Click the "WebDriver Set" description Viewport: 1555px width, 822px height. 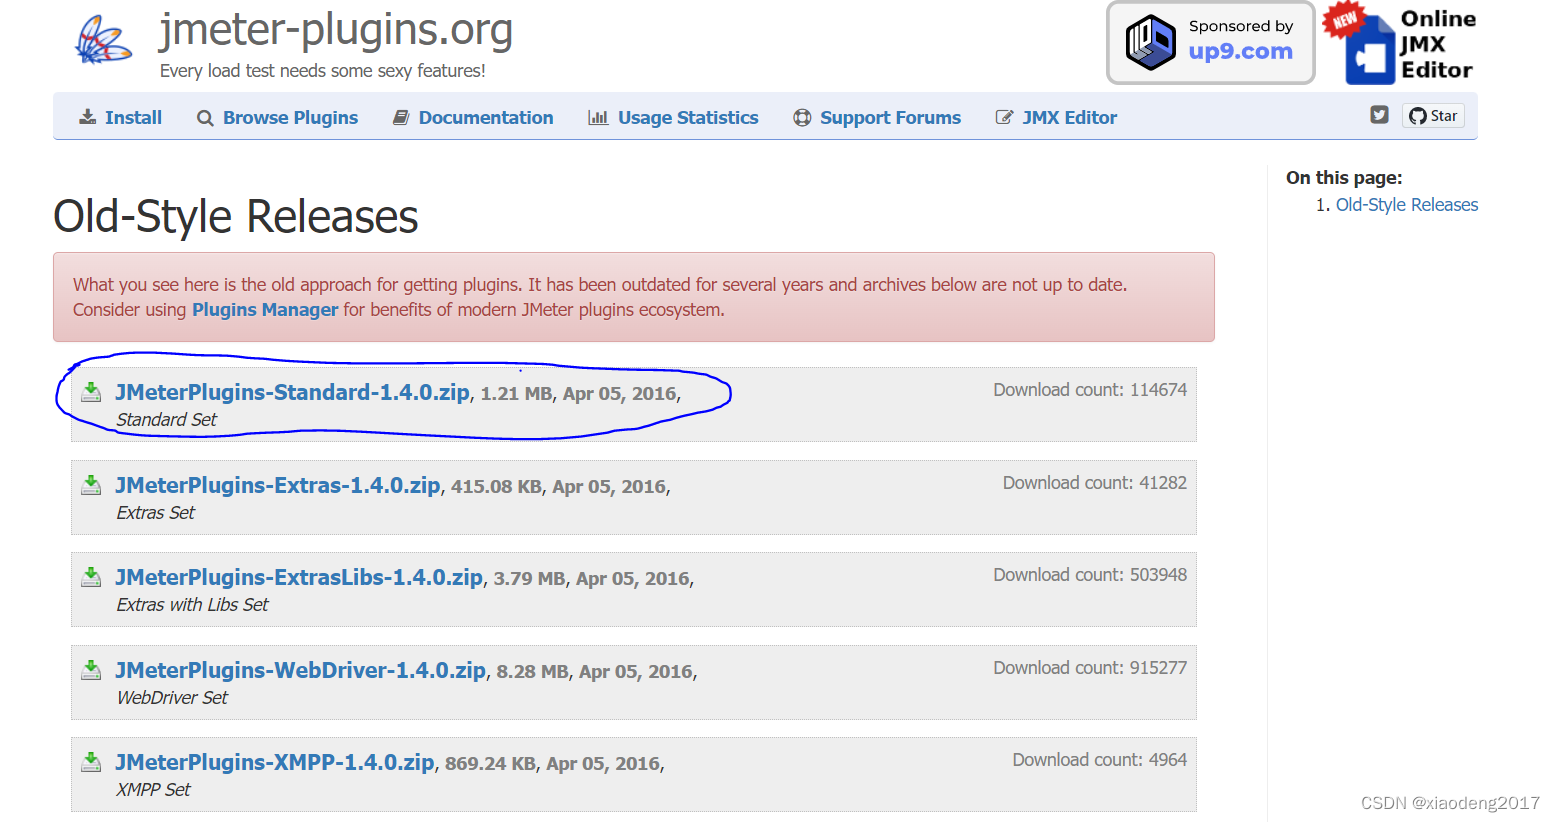(x=172, y=698)
